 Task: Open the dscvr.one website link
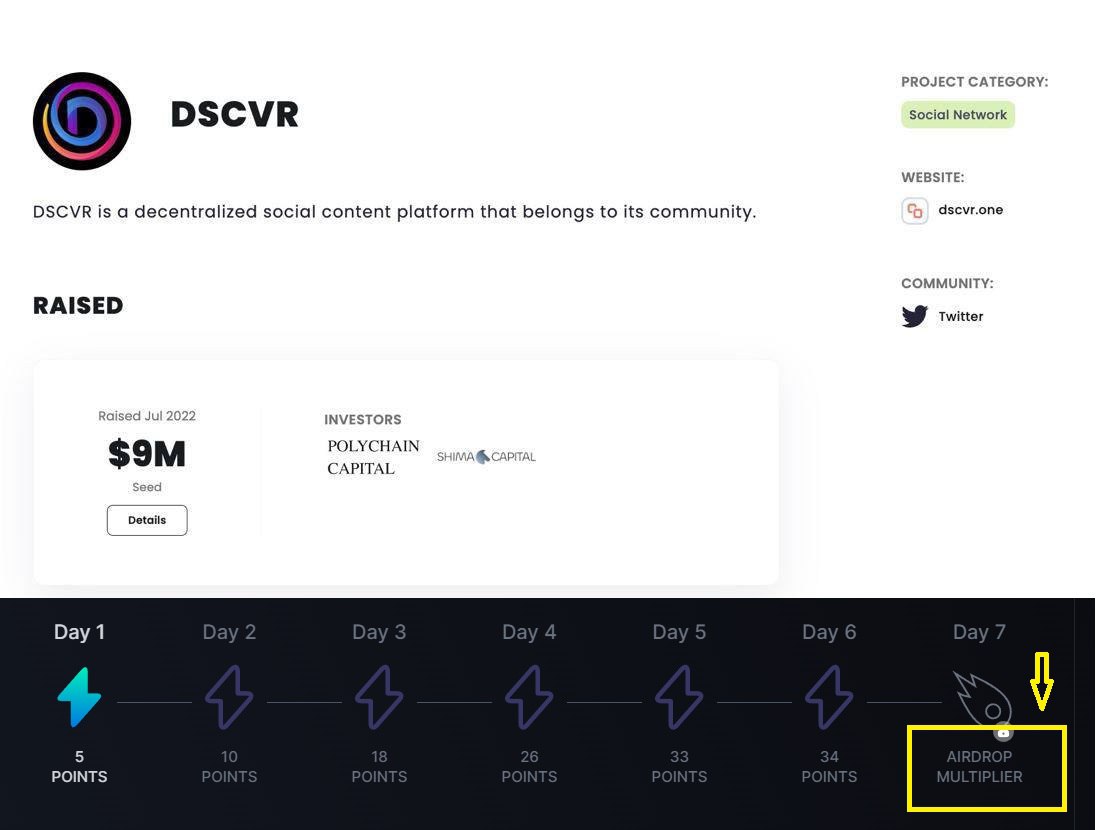[x=970, y=210]
